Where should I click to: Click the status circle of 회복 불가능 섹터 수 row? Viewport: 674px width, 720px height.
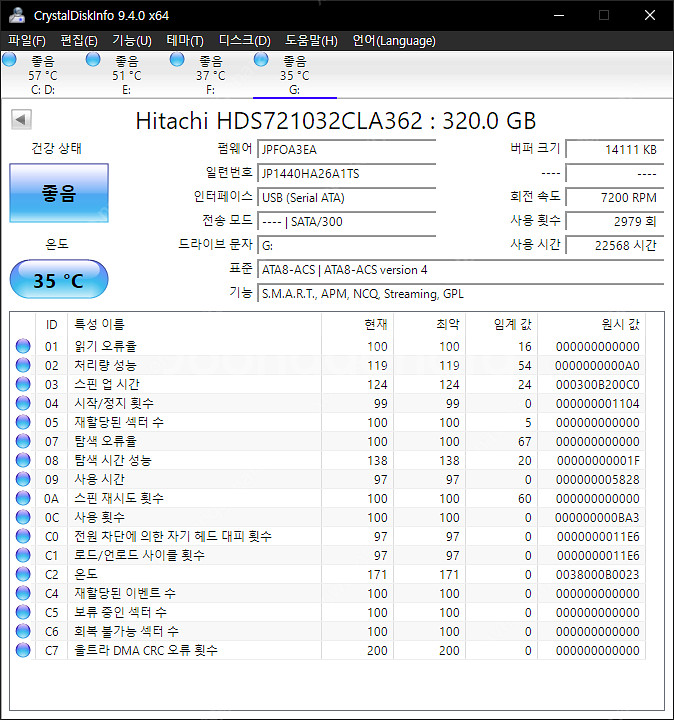(23, 631)
